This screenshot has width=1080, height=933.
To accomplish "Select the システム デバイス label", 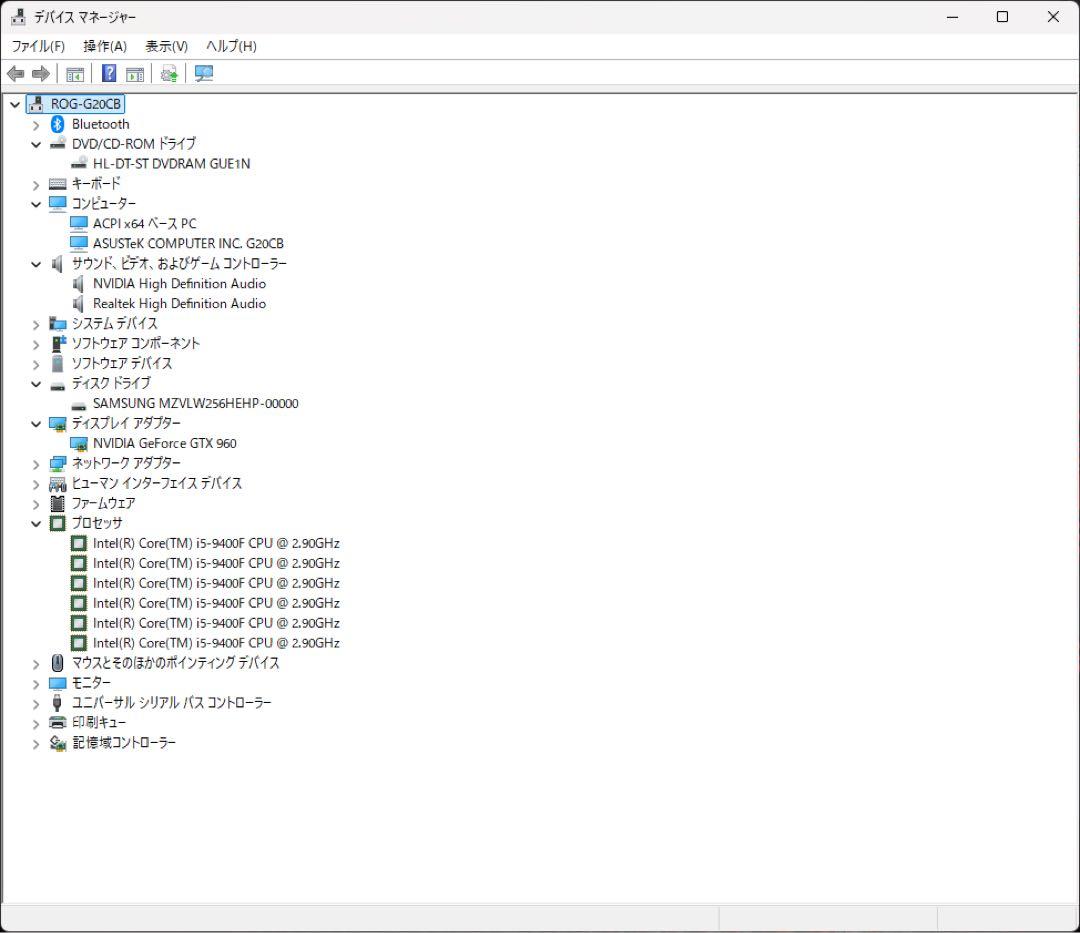I will (x=114, y=324).
